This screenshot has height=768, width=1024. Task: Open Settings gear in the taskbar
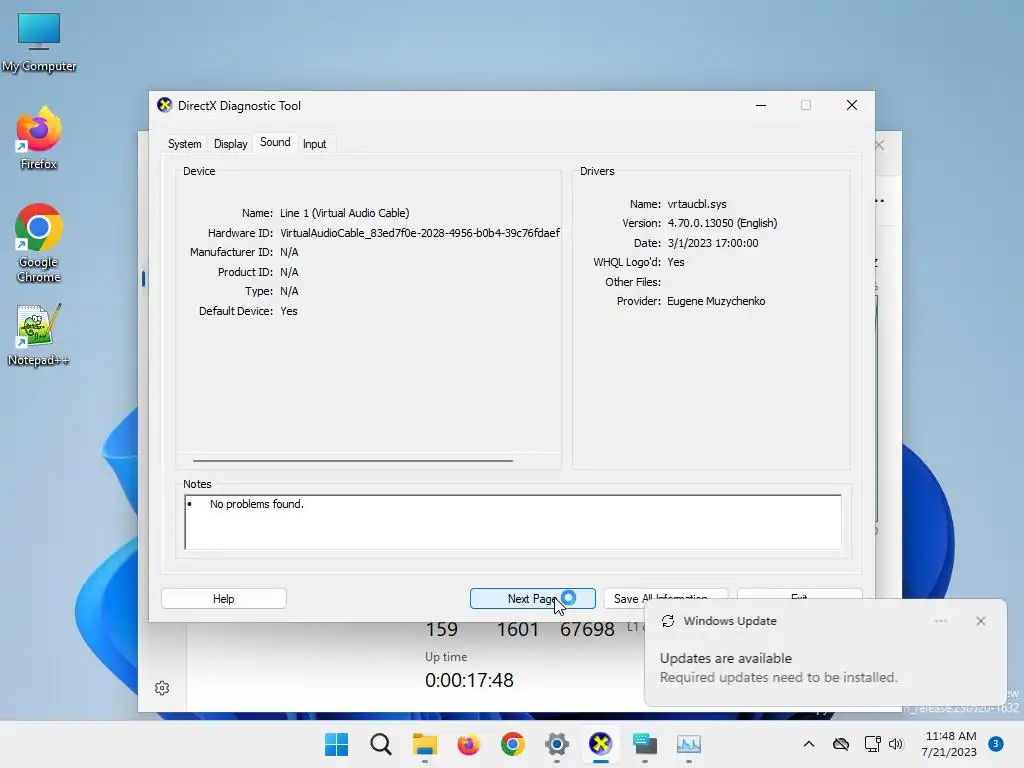[x=556, y=744]
